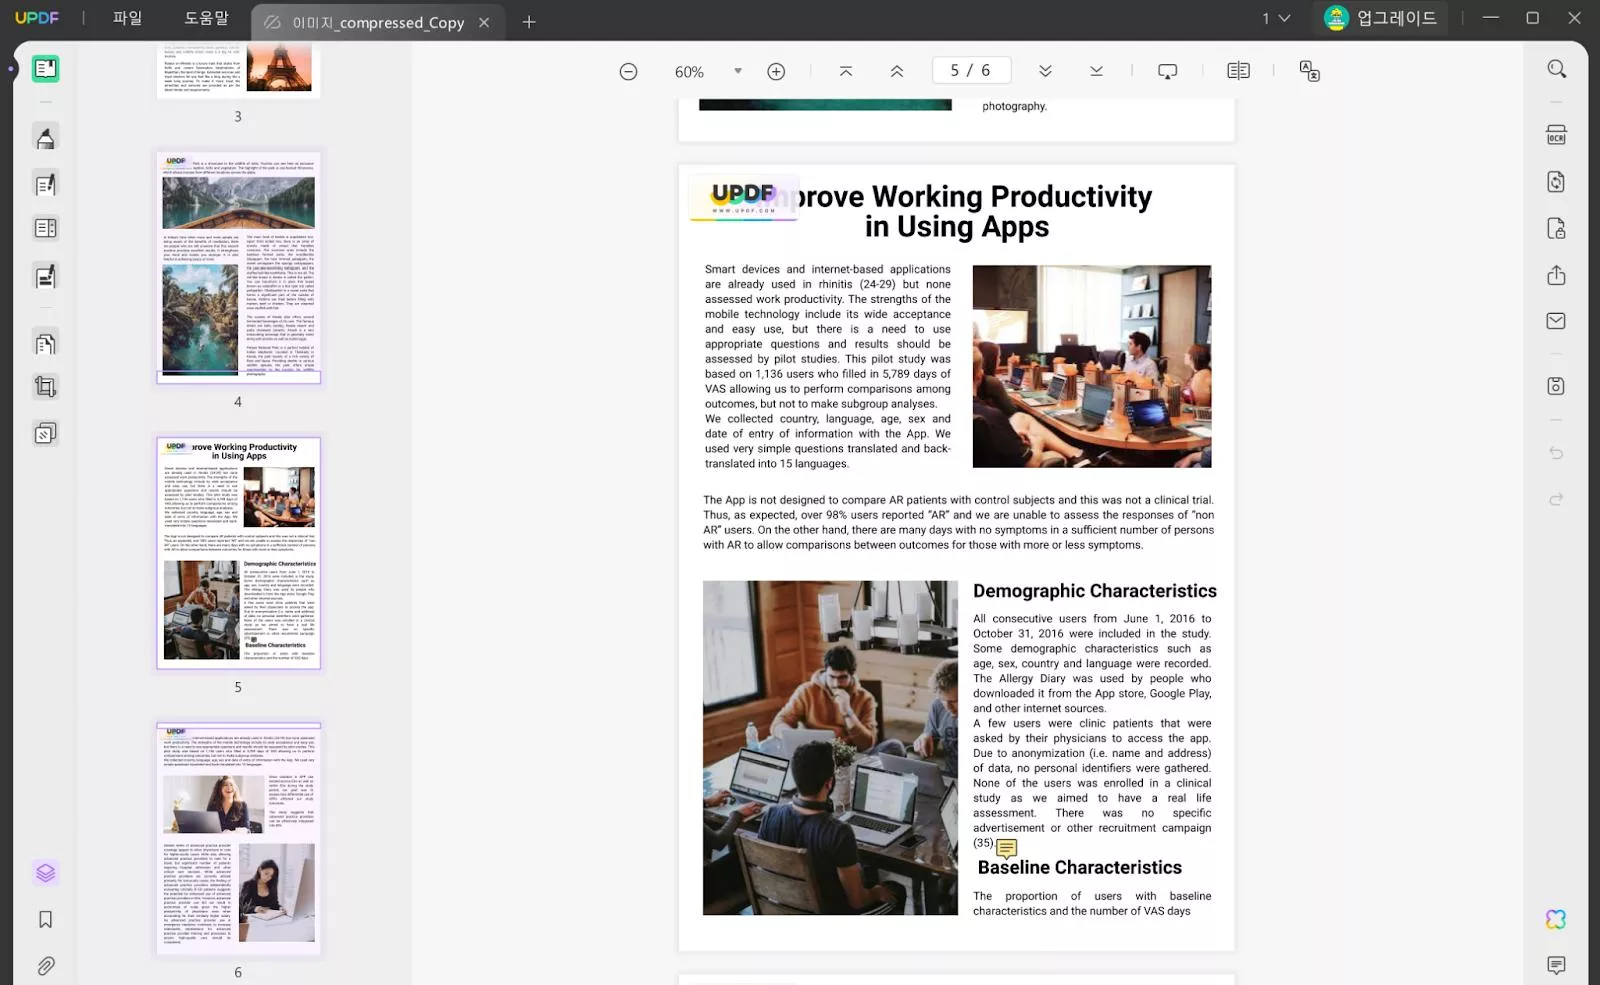
Task: Toggle the thumbnail reader panel
Action: click(45, 69)
